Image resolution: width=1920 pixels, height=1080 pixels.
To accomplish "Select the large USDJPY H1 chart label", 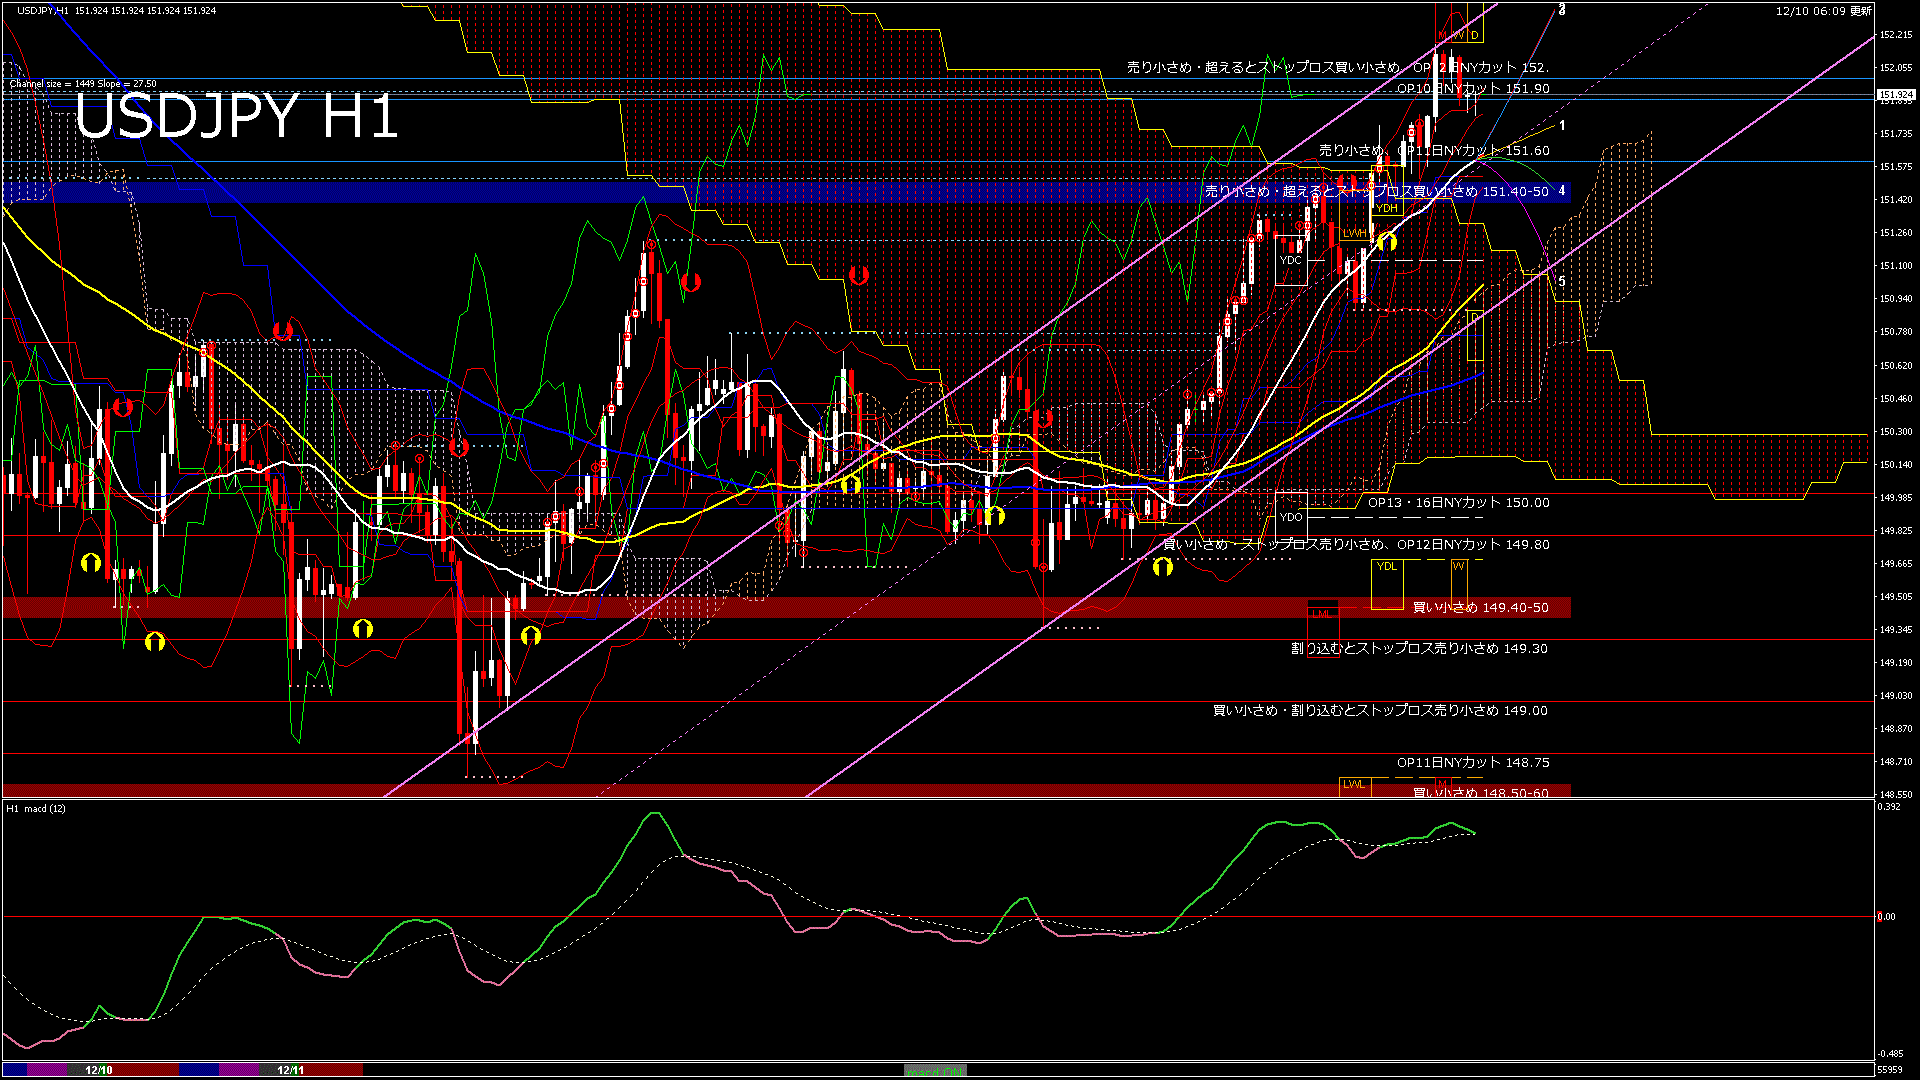I will [237, 117].
